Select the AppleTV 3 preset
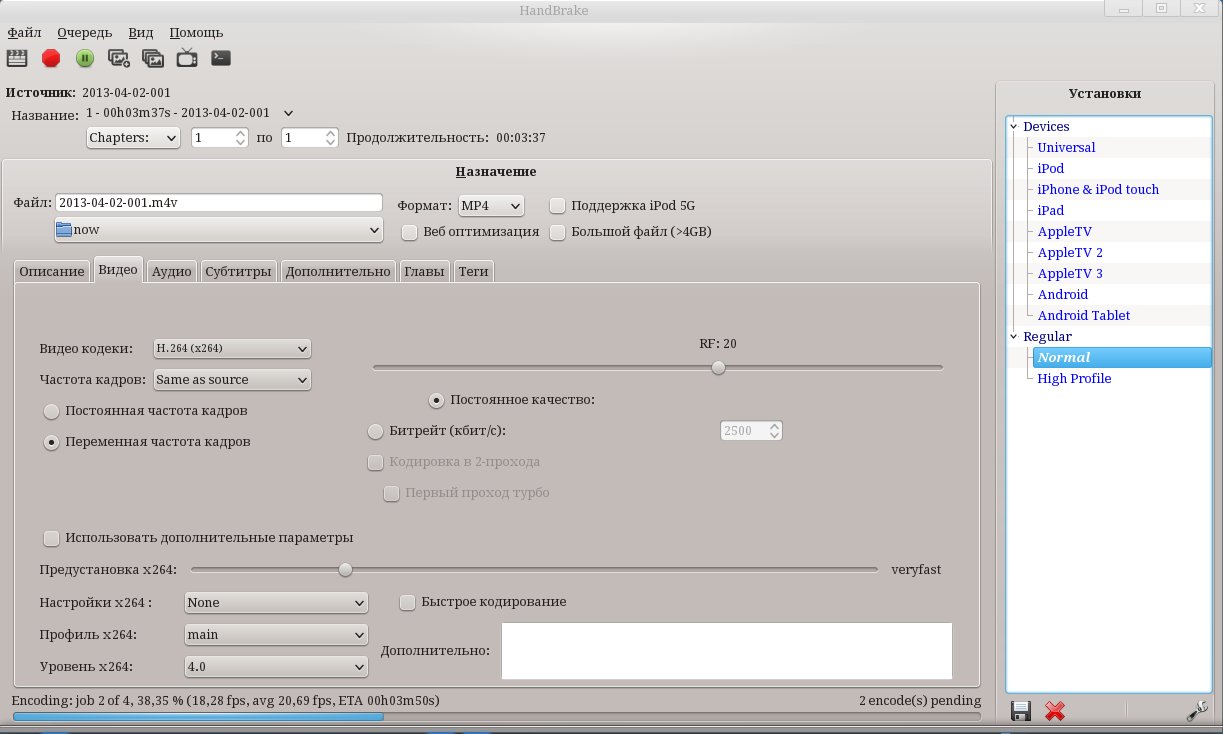The image size is (1223, 734). tap(1070, 273)
